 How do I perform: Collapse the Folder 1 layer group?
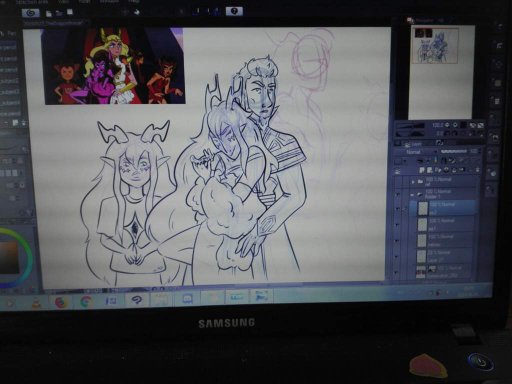click(x=412, y=194)
